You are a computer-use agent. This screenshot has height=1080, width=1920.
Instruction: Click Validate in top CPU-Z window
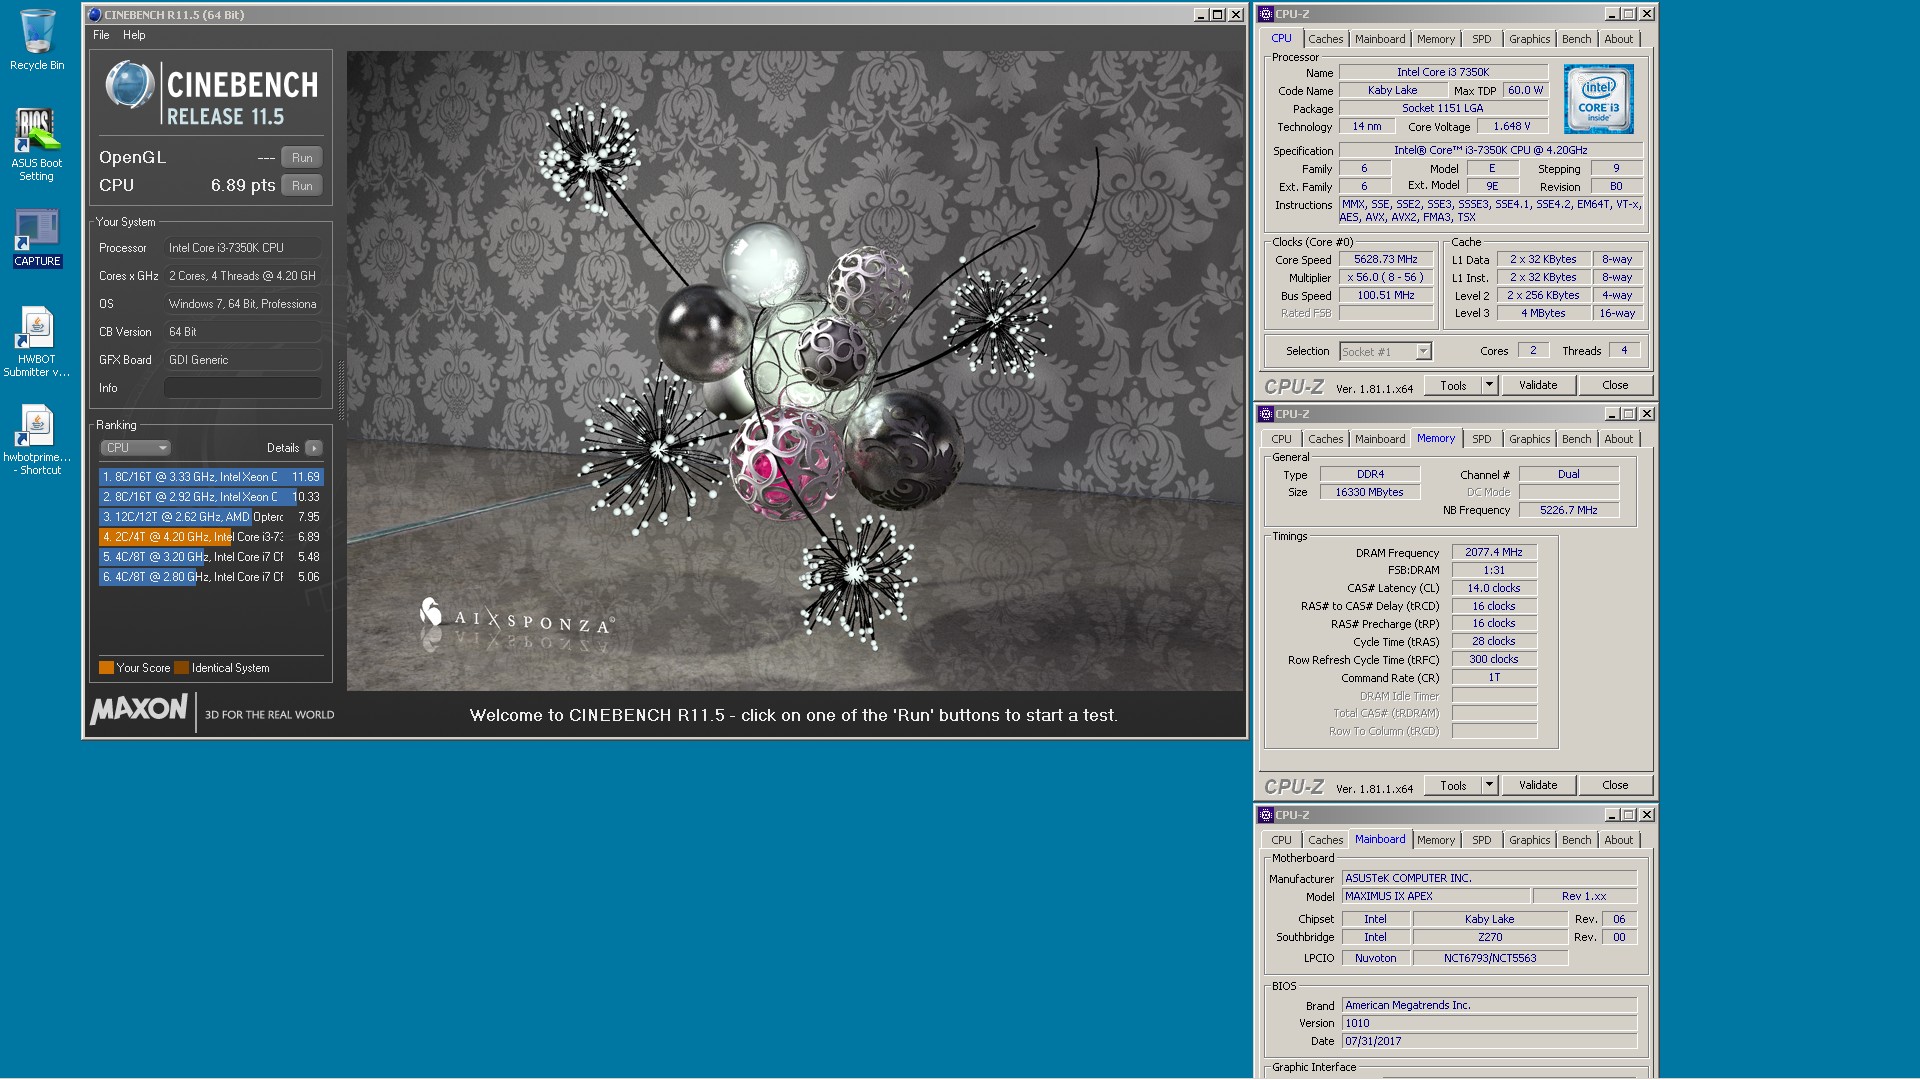pyautogui.click(x=1538, y=385)
